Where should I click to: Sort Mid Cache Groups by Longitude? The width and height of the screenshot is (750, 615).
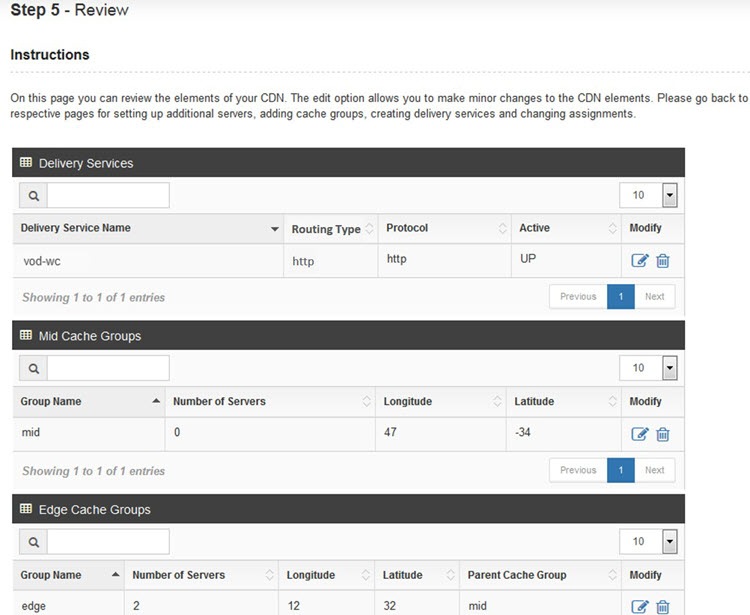(441, 402)
